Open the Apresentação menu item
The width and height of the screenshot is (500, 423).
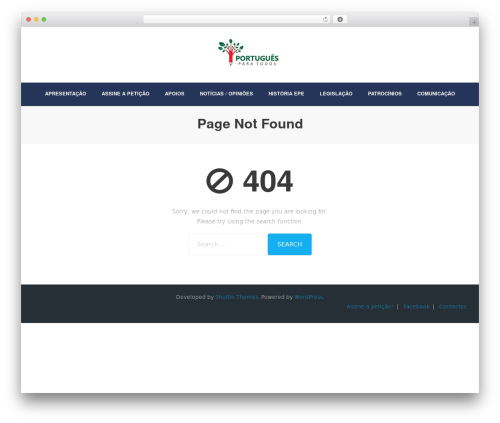coord(65,94)
